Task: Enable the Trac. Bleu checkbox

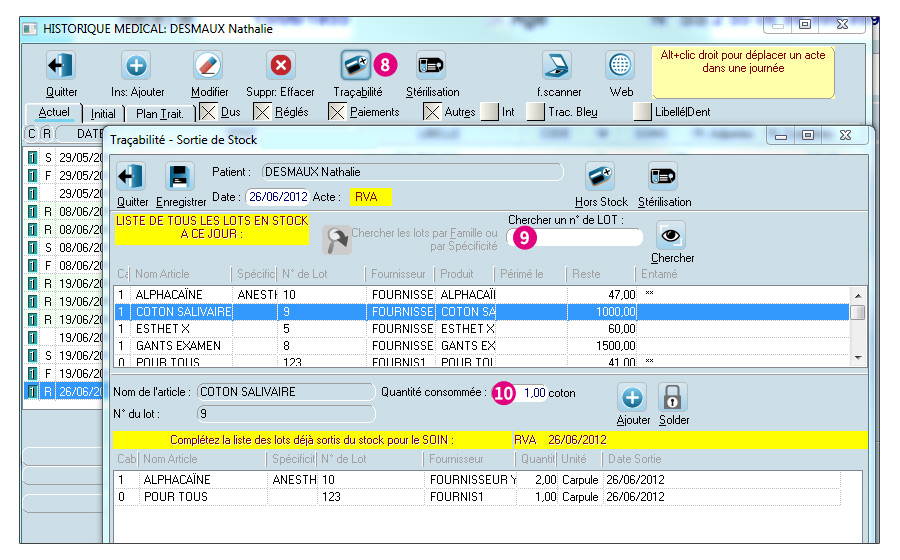Action: point(536,112)
